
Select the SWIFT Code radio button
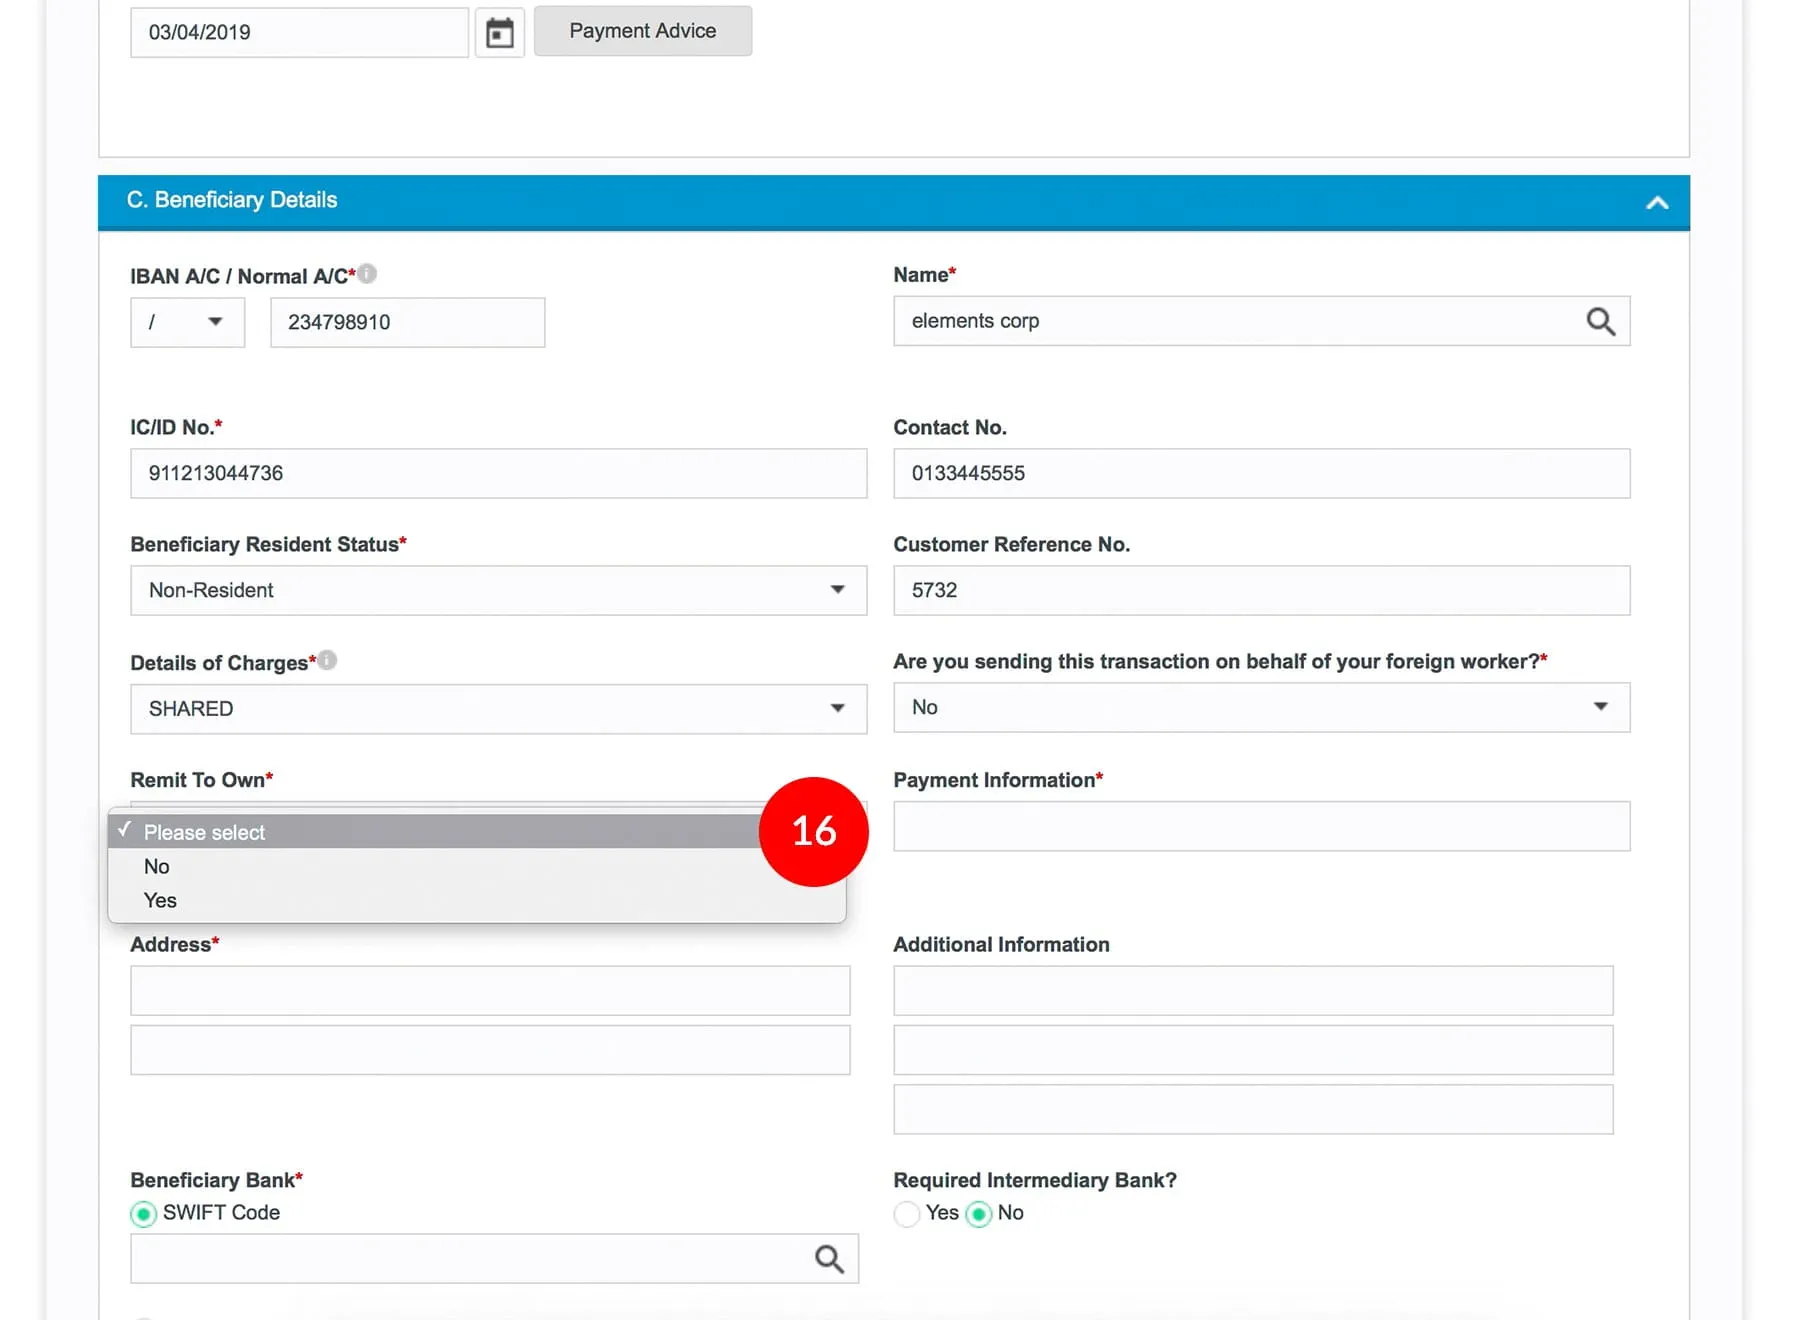(x=144, y=1213)
